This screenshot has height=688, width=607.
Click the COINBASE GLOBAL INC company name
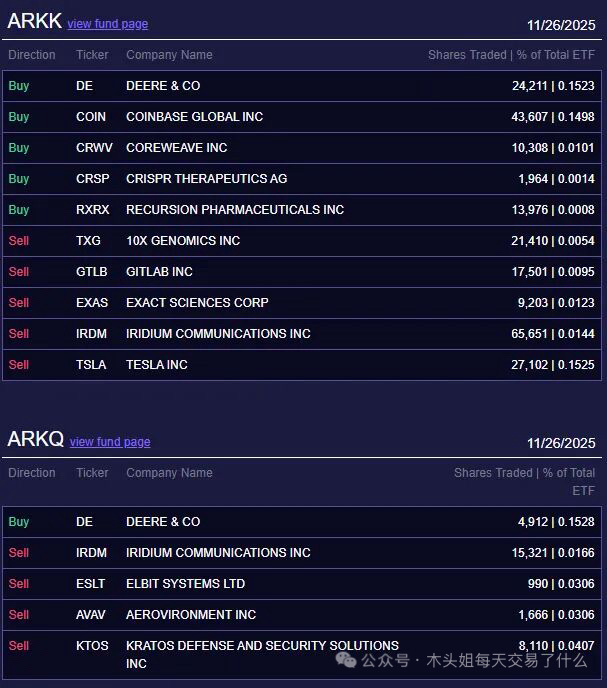point(194,117)
